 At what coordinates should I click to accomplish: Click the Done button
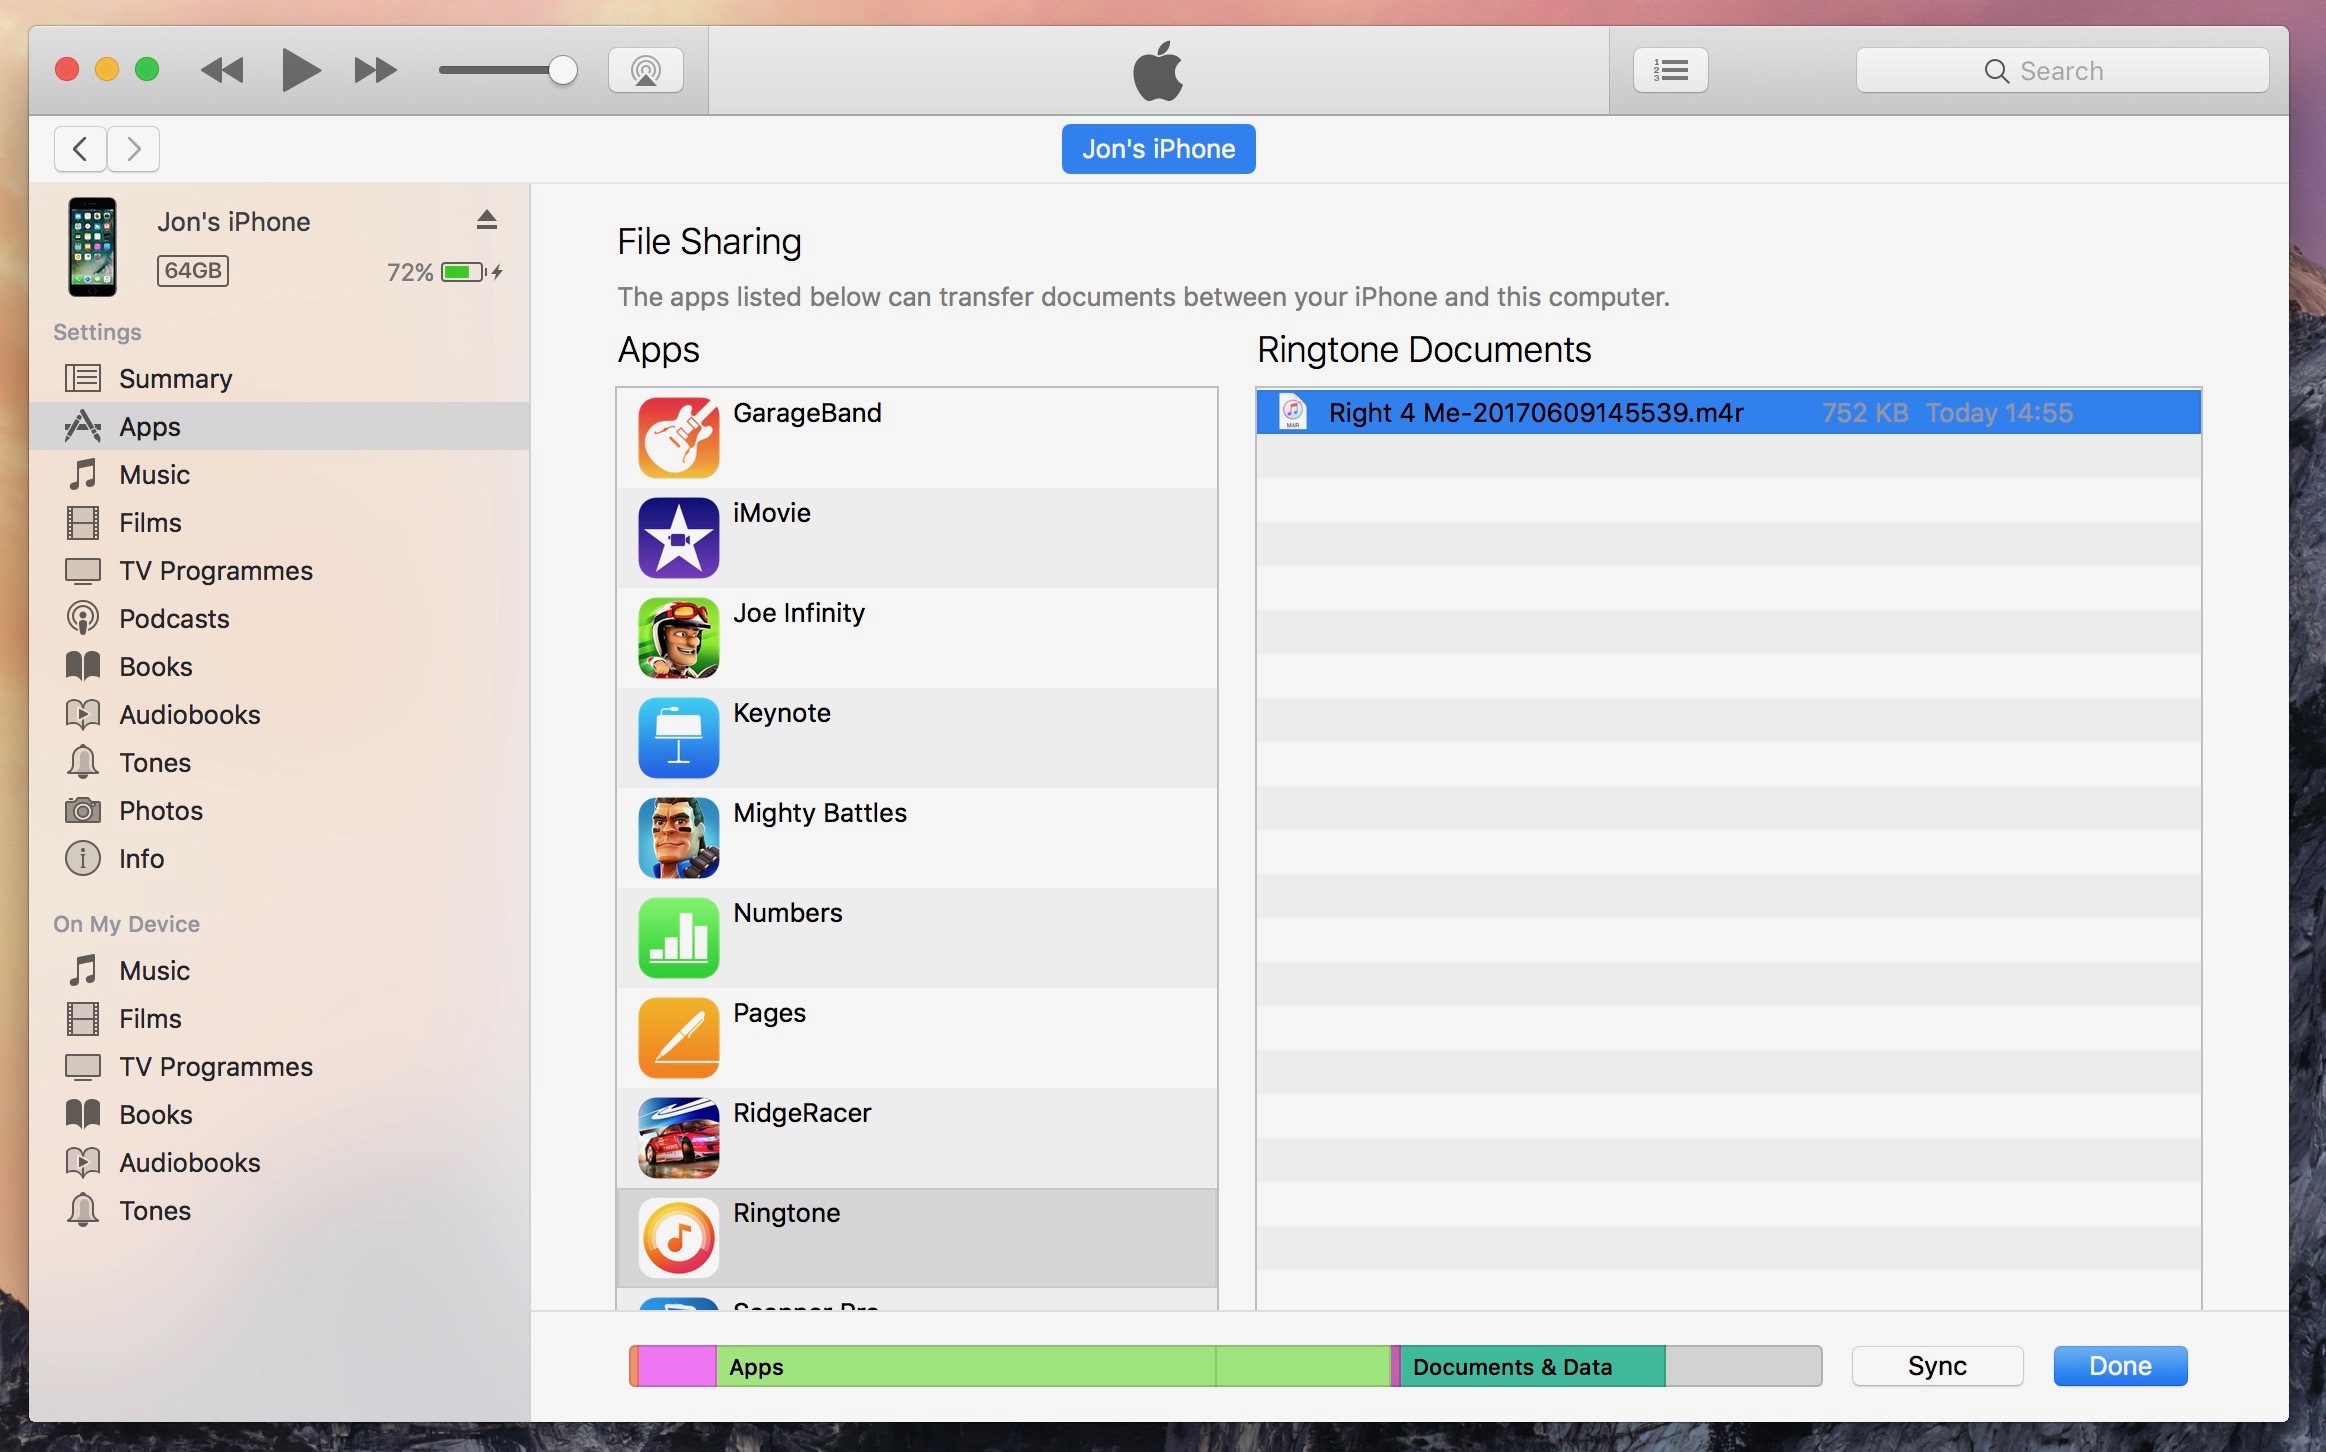[2120, 1366]
